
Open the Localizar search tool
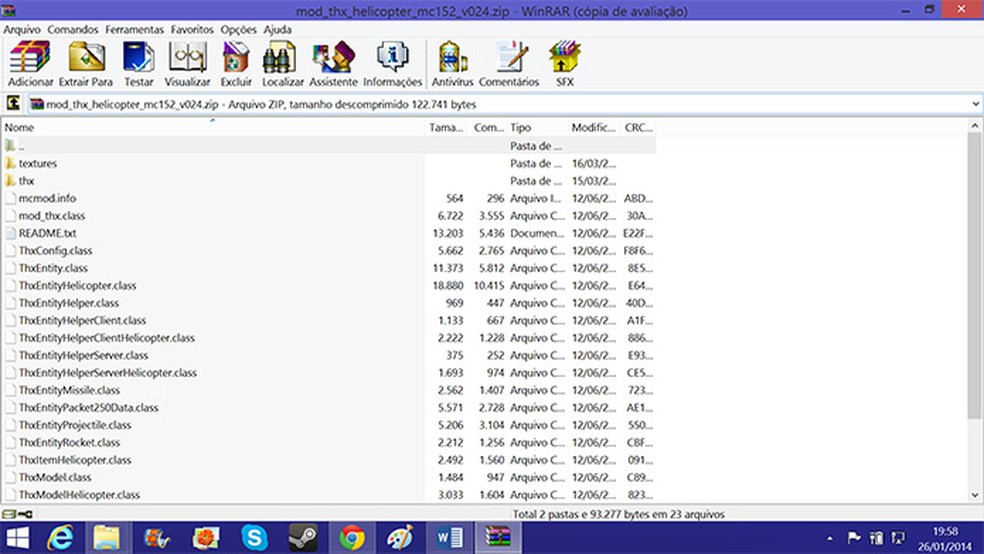tap(282, 63)
